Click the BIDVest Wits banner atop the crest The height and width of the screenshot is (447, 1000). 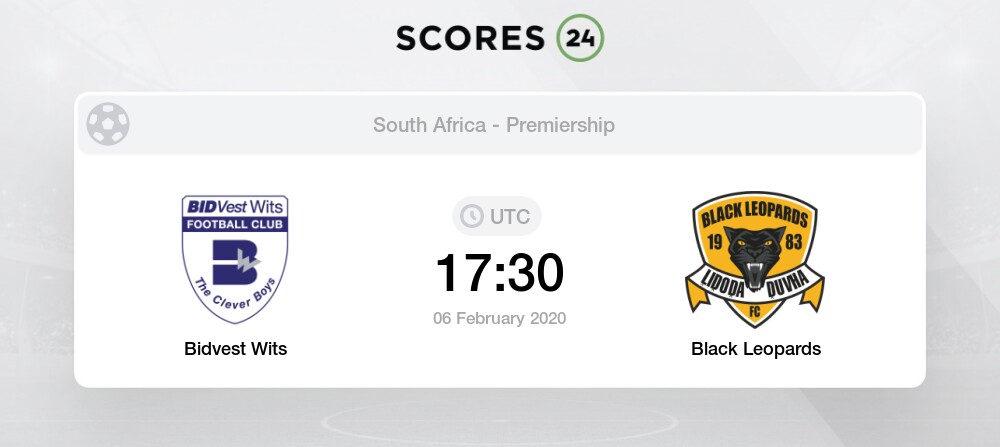(235, 207)
